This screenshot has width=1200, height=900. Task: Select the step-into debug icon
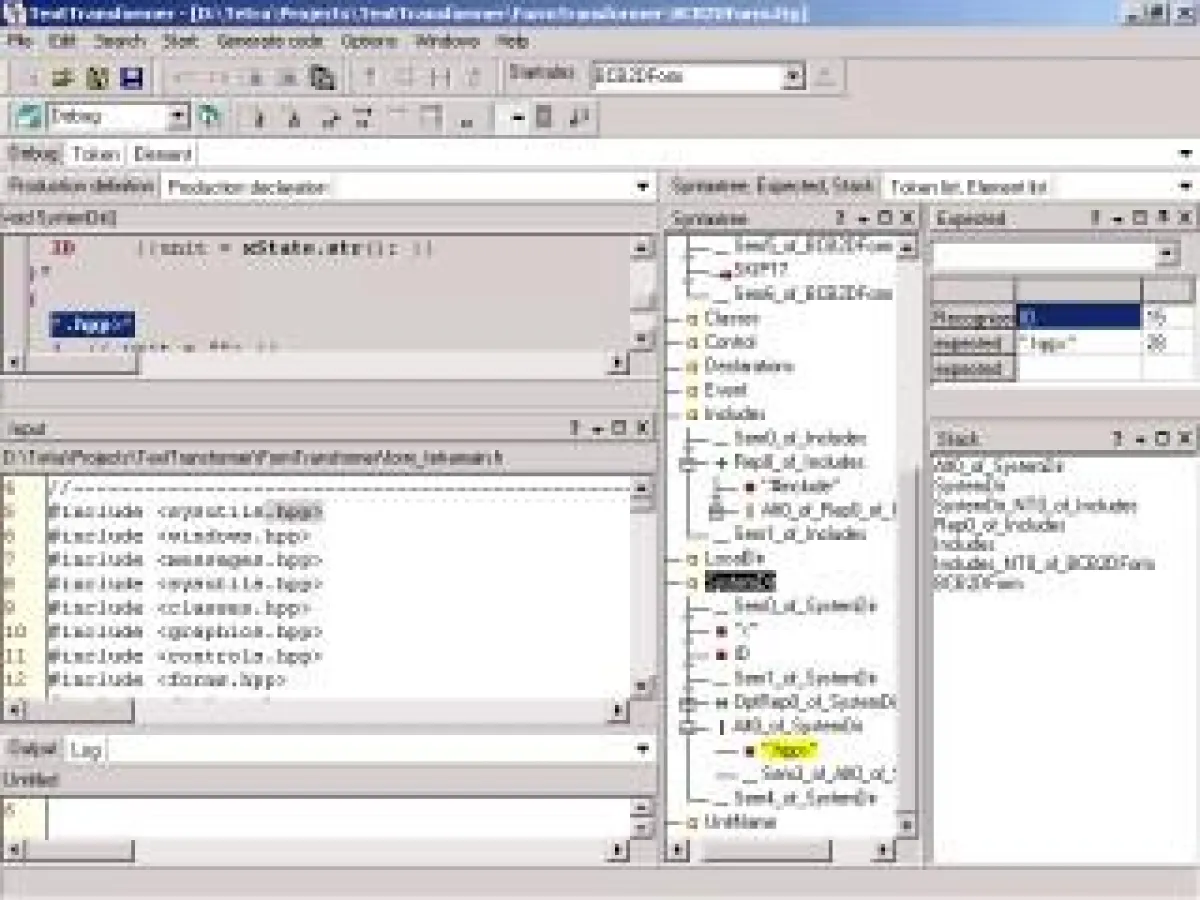[x=258, y=117]
